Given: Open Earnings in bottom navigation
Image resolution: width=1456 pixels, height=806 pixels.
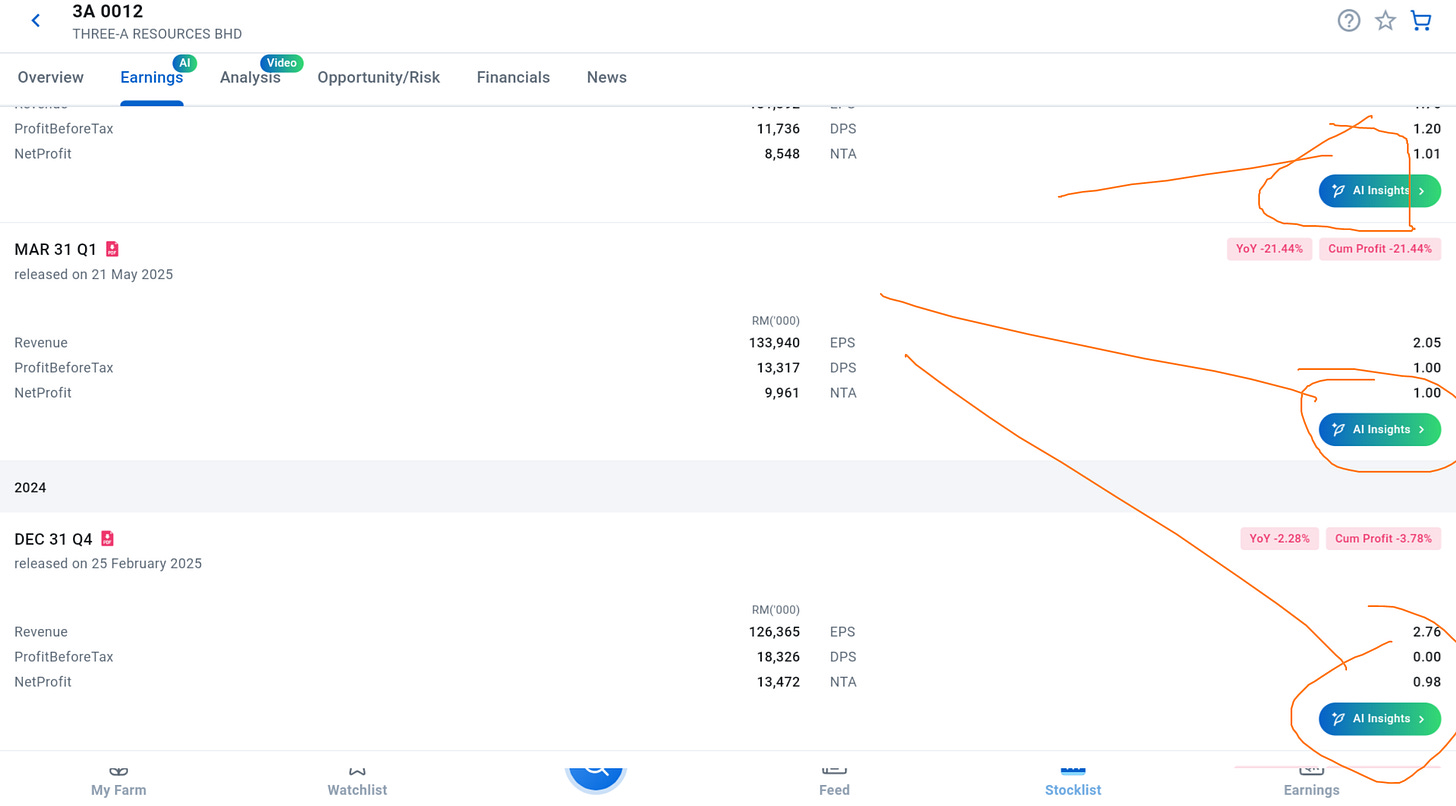Looking at the screenshot, I should click(1311, 782).
